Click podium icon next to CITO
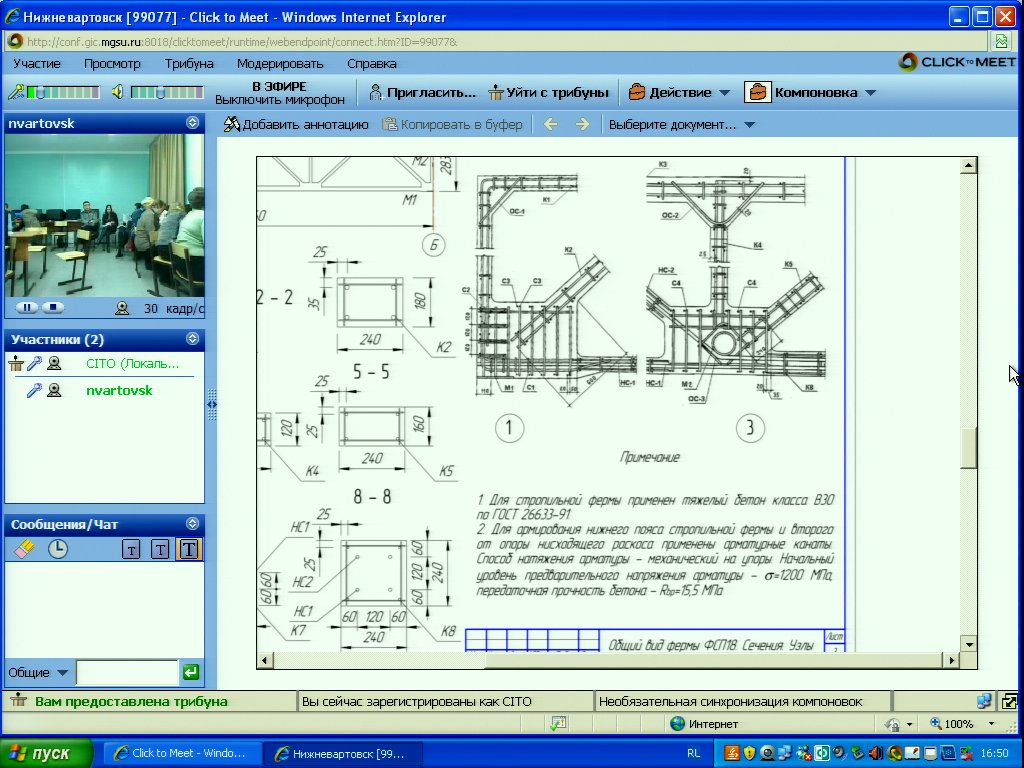The width and height of the screenshot is (1024, 768). click(x=16, y=364)
